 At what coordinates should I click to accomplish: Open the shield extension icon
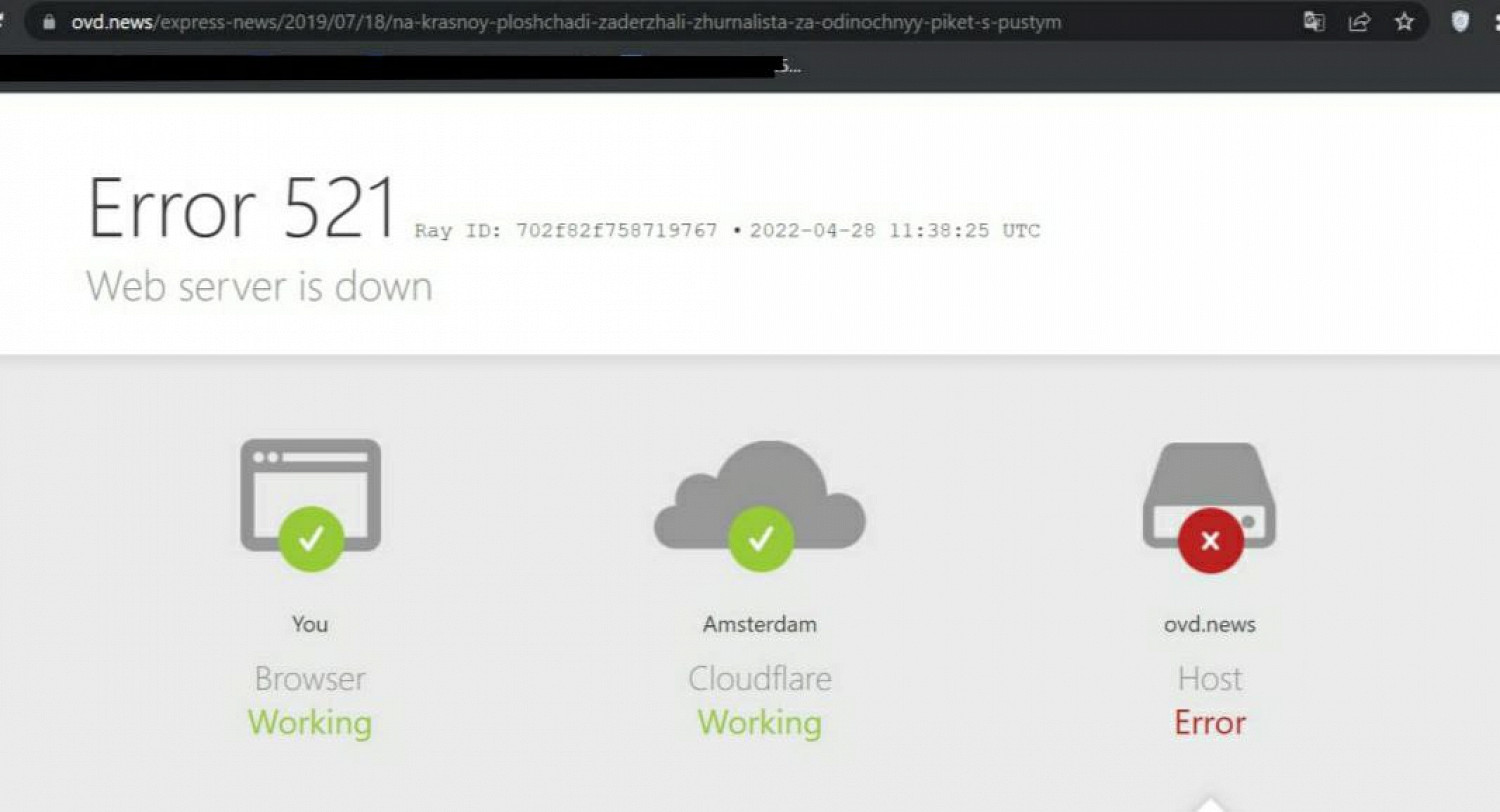point(1460,21)
